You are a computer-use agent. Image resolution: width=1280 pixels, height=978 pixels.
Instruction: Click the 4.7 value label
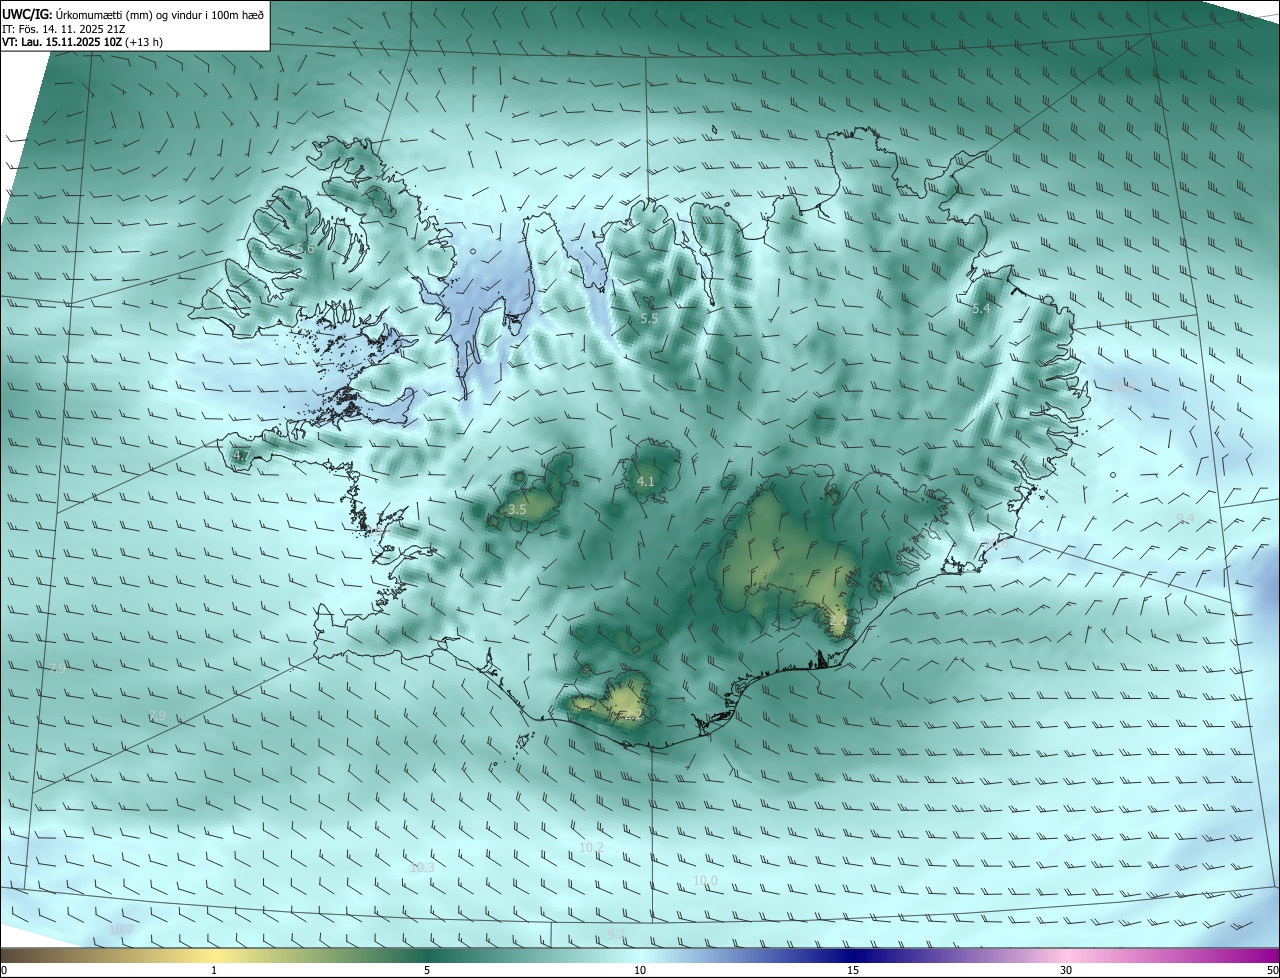click(x=241, y=455)
